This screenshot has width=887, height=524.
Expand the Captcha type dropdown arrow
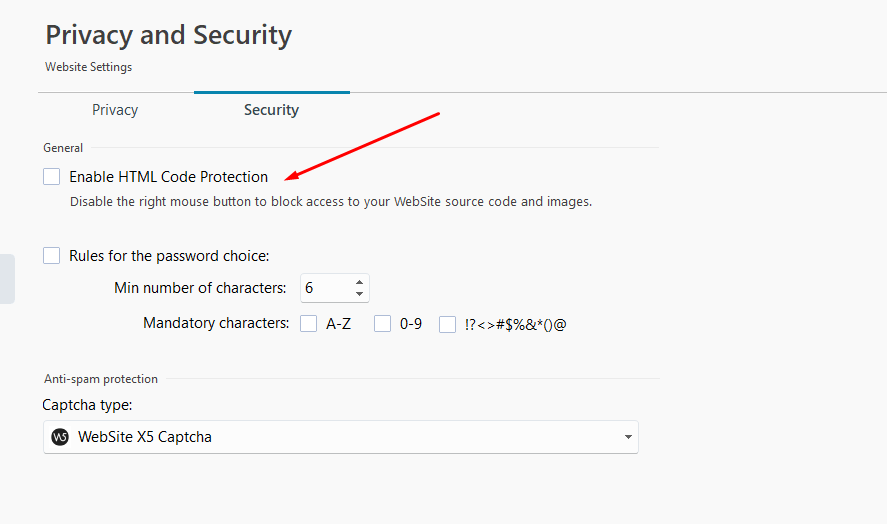(x=628, y=437)
